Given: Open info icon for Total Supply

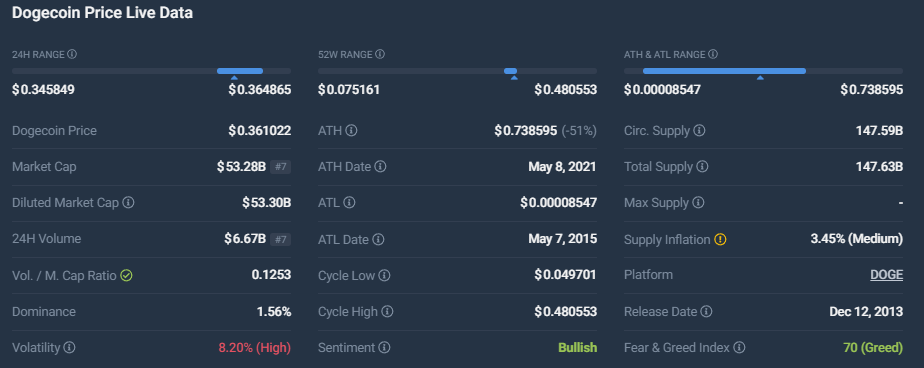Looking at the screenshot, I should click(702, 167).
